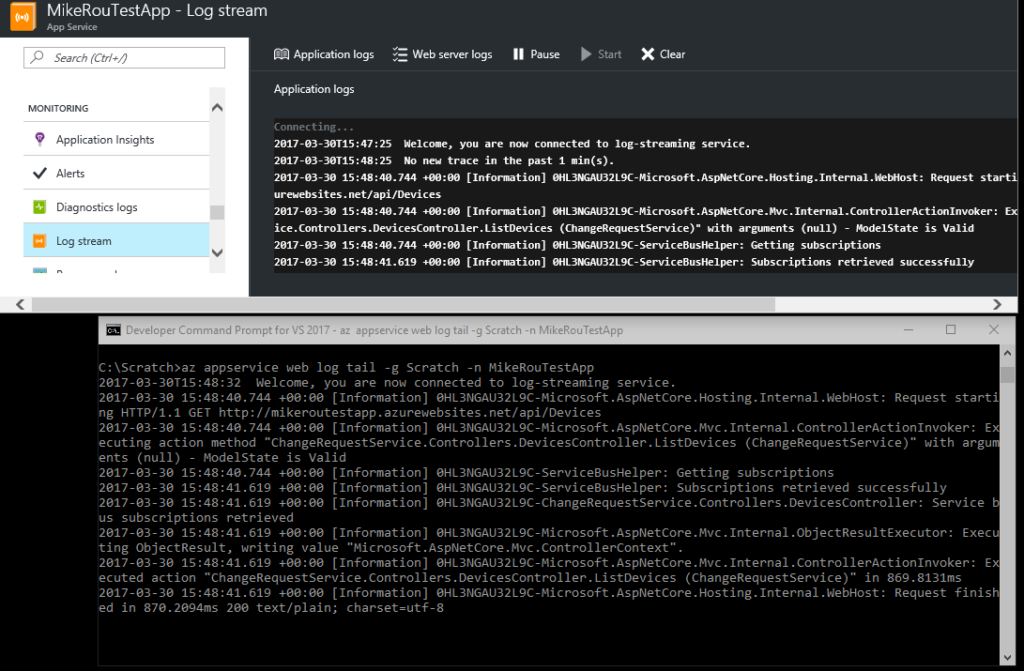Click the sidebar scroll up chevron
The height and width of the screenshot is (671, 1024).
pyautogui.click(x=217, y=107)
